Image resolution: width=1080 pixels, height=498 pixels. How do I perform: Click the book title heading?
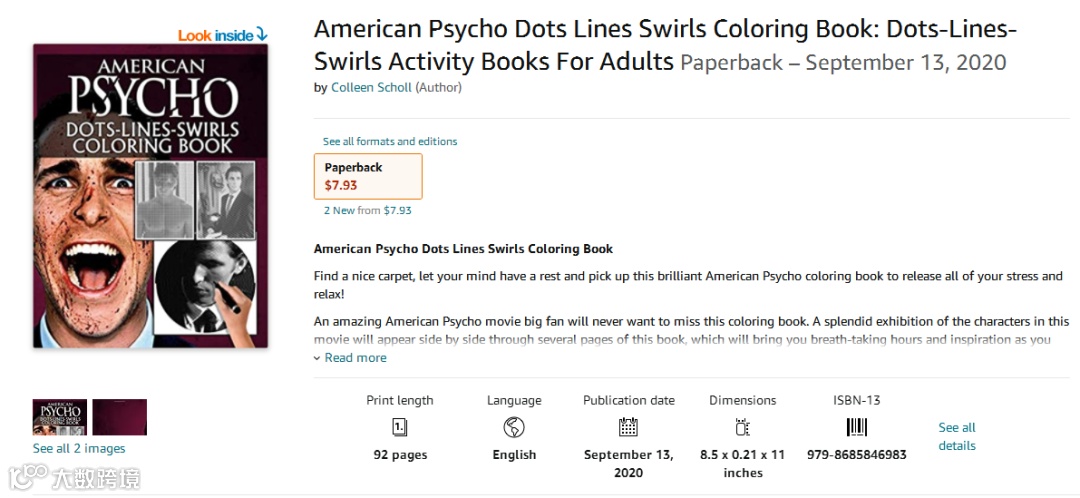[664, 45]
